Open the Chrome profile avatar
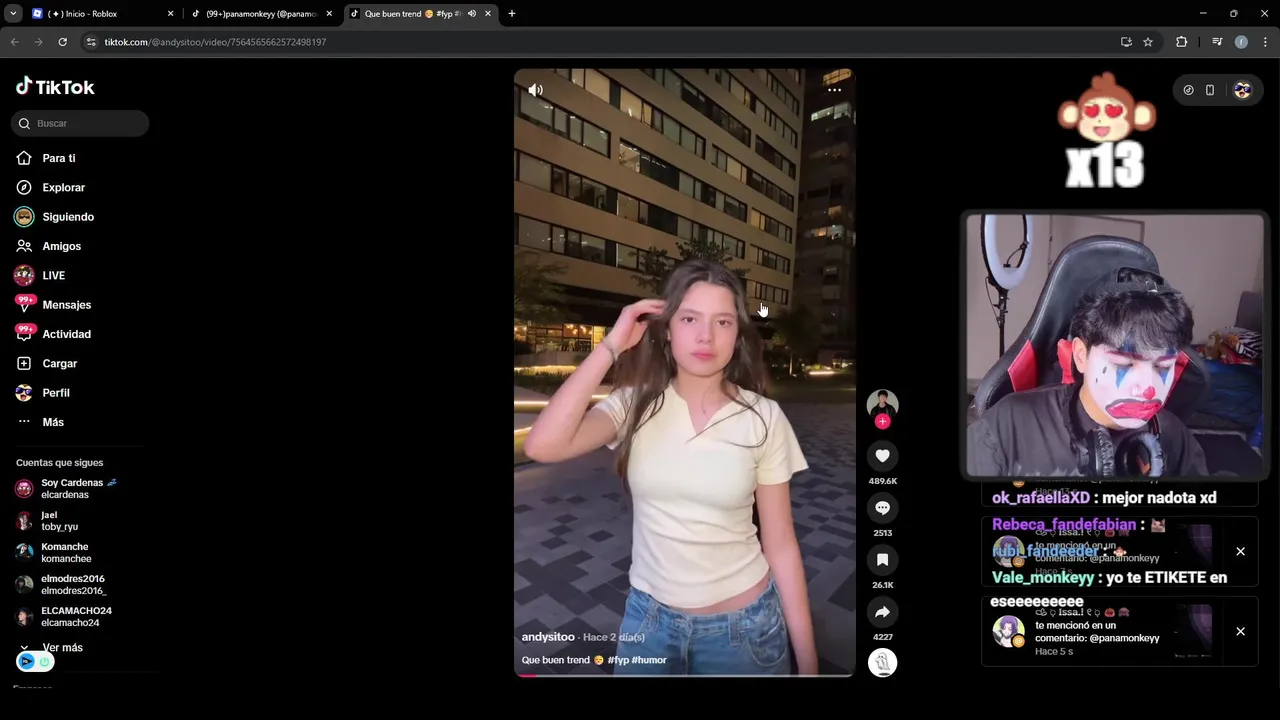The width and height of the screenshot is (1280, 720). click(1241, 42)
